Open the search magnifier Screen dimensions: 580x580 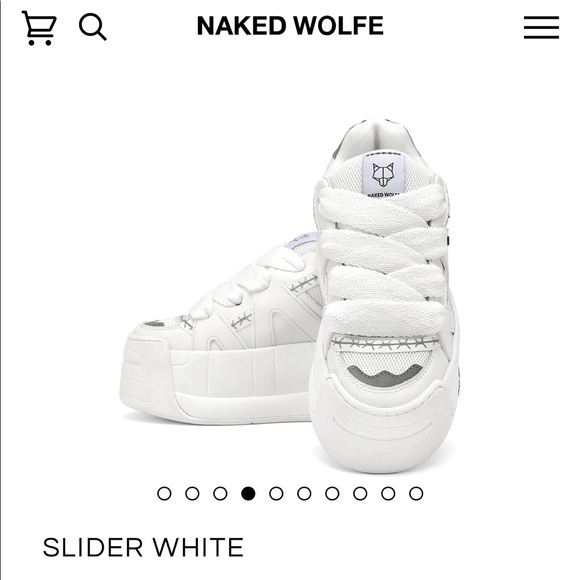[x=92, y=27]
